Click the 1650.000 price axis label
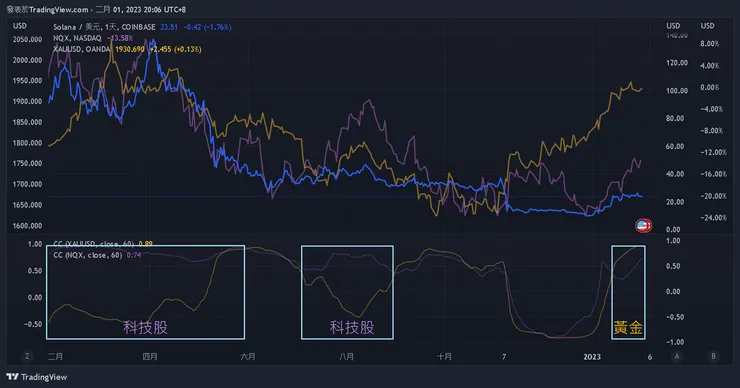 click(27, 205)
